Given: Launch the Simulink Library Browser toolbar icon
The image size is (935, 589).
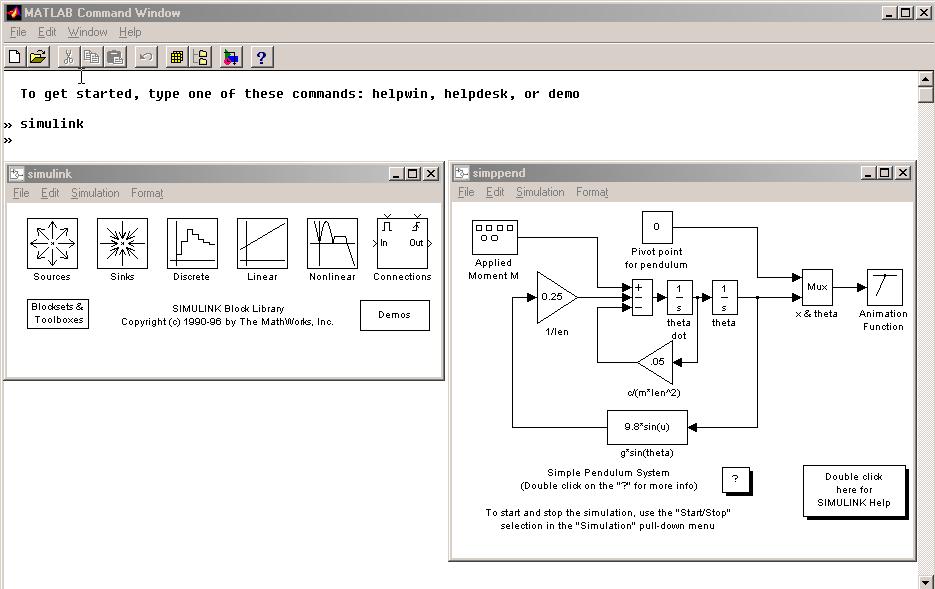Looking at the screenshot, I should (231, 57).
